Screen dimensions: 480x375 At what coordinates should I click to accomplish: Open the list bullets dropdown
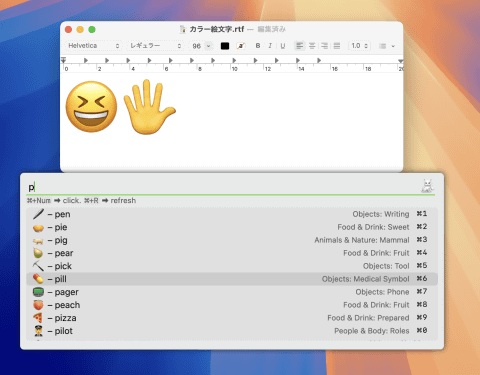387,46
